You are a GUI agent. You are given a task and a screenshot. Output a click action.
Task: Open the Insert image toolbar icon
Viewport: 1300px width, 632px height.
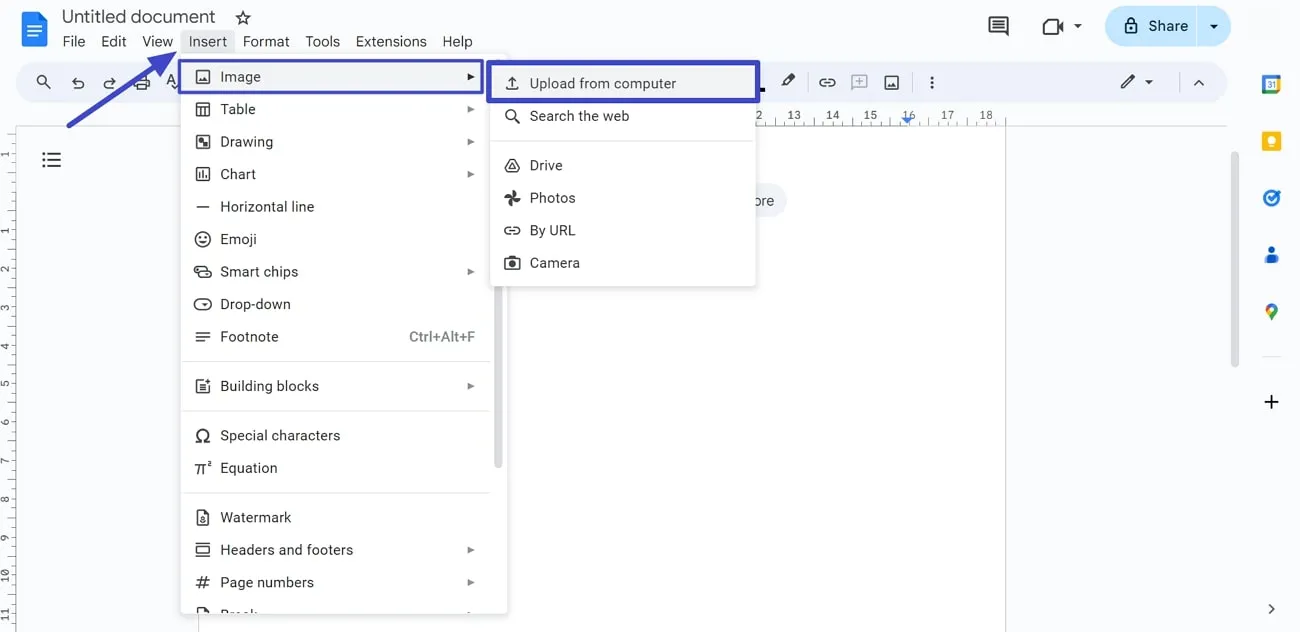891,82
